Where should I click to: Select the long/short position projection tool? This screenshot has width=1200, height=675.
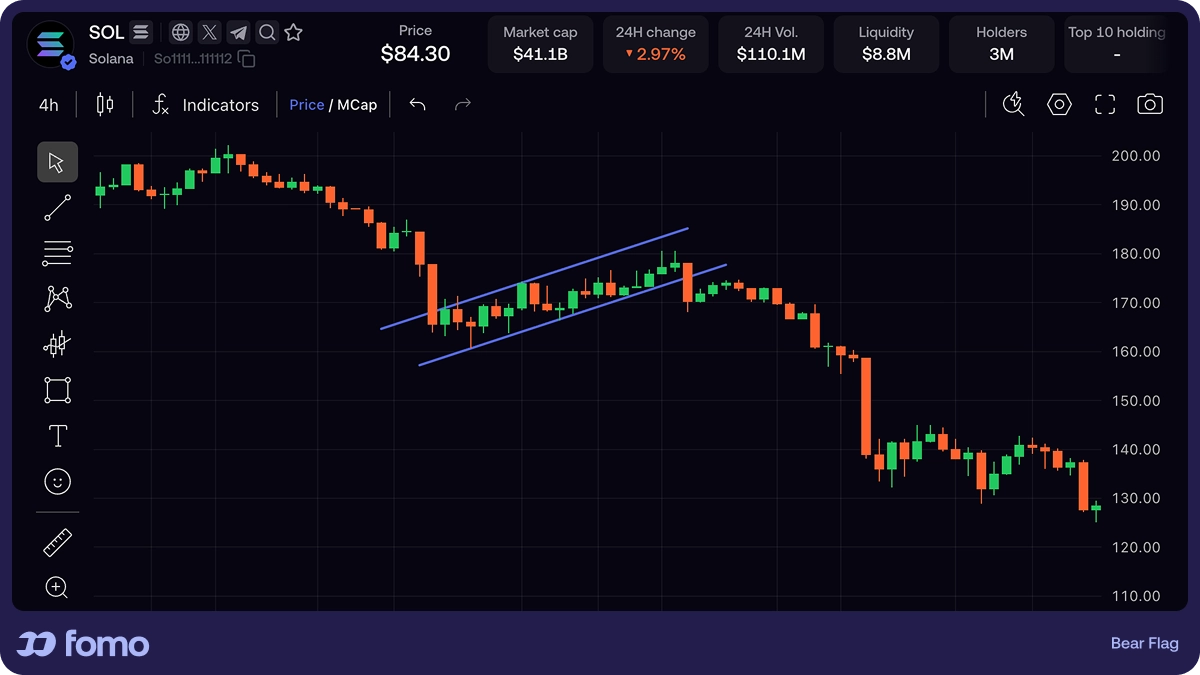(57, 344)
